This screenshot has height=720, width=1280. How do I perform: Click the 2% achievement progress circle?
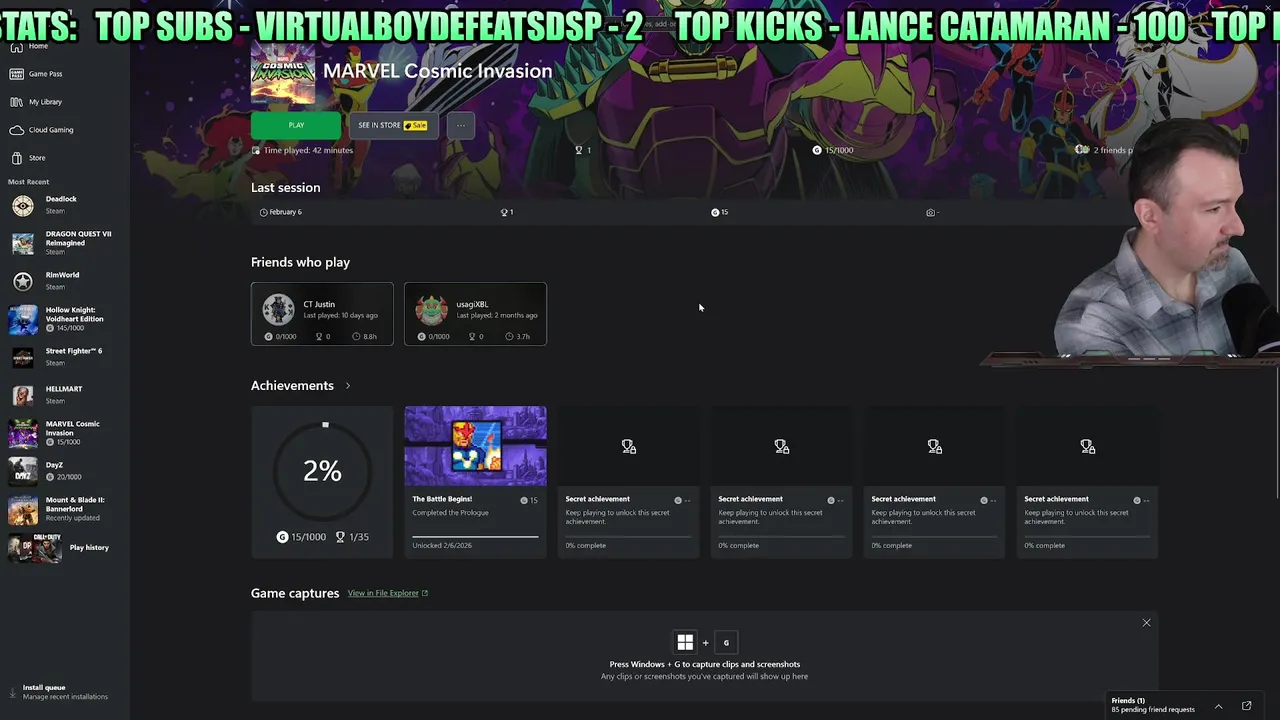[x=322, y=470]
